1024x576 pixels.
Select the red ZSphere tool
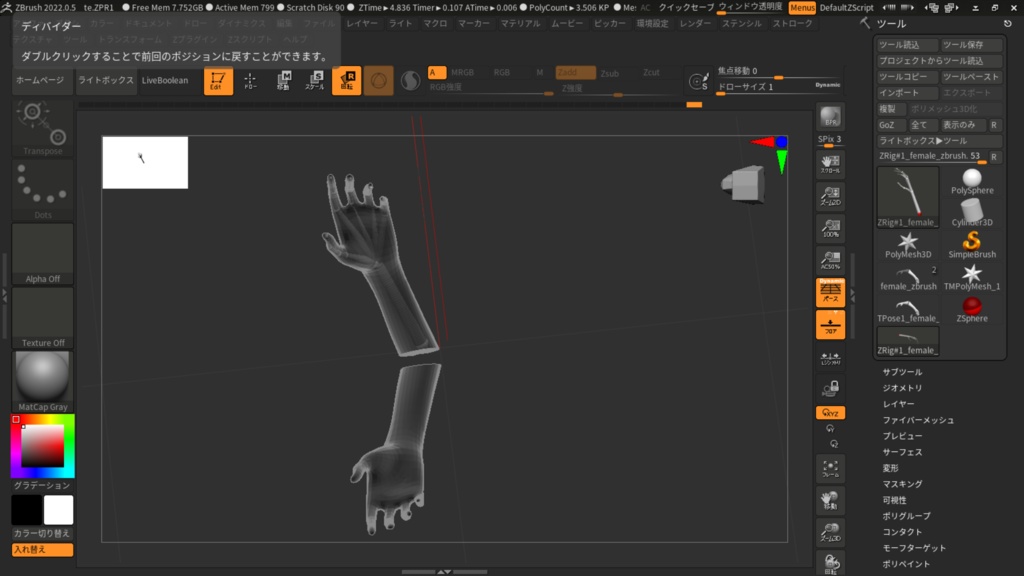click(972, 310)
